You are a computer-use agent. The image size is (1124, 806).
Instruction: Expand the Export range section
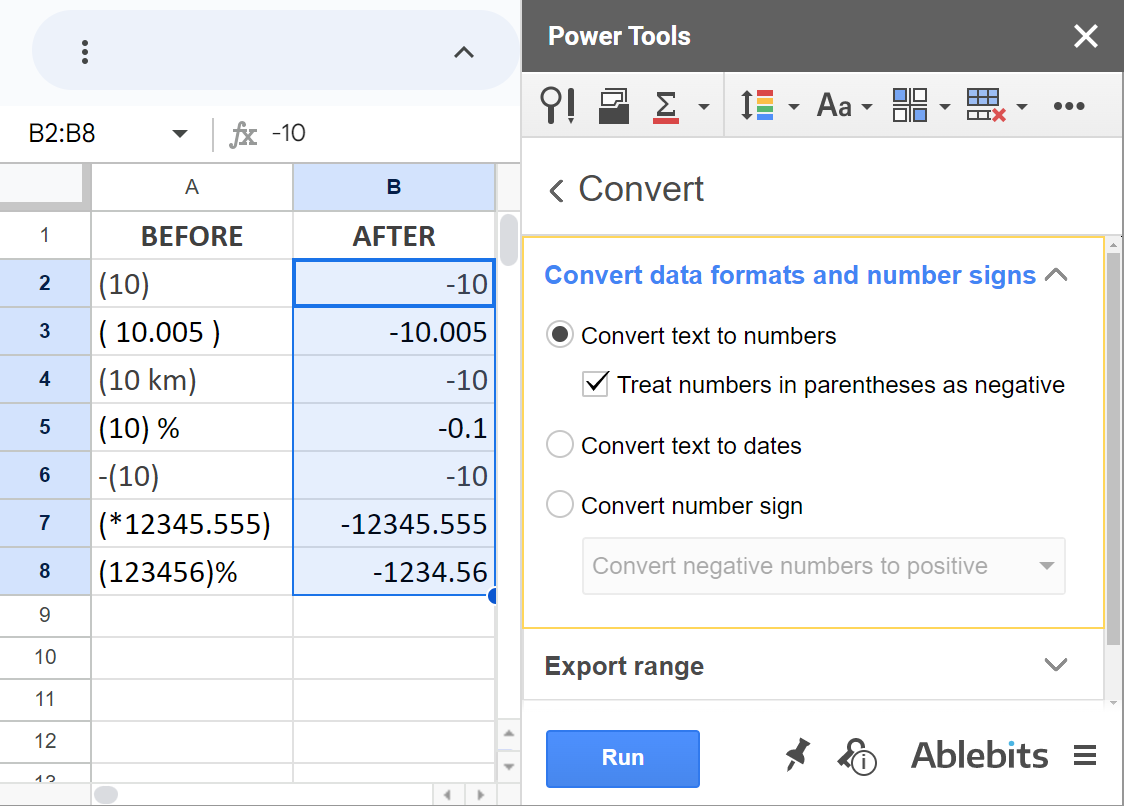1056,664
